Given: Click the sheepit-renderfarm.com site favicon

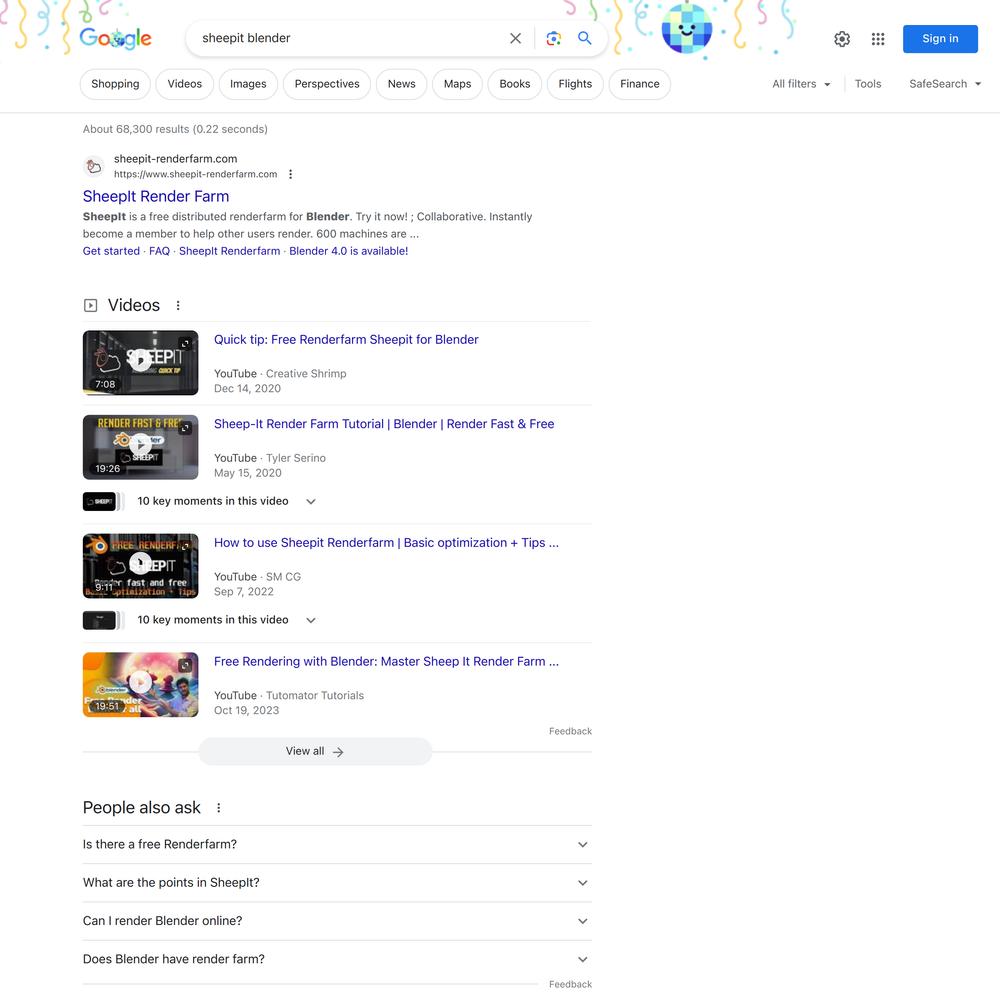Looking at the screenshot, I should click(x=94, y=166).
